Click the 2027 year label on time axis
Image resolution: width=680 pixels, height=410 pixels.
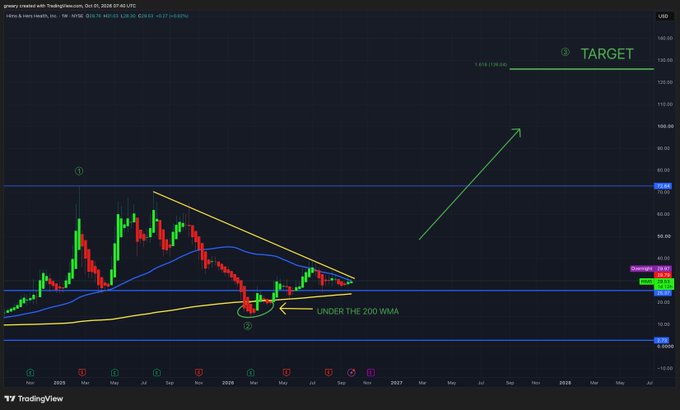coord(396,383)
